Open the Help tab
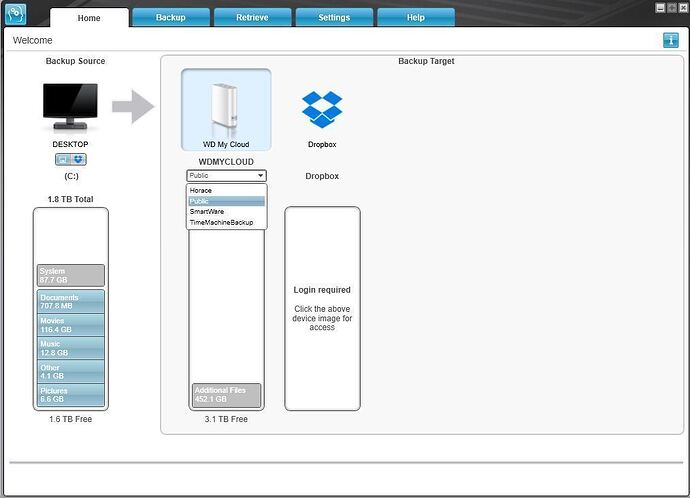Screen dimensions: 690x498 coord(416,18)
